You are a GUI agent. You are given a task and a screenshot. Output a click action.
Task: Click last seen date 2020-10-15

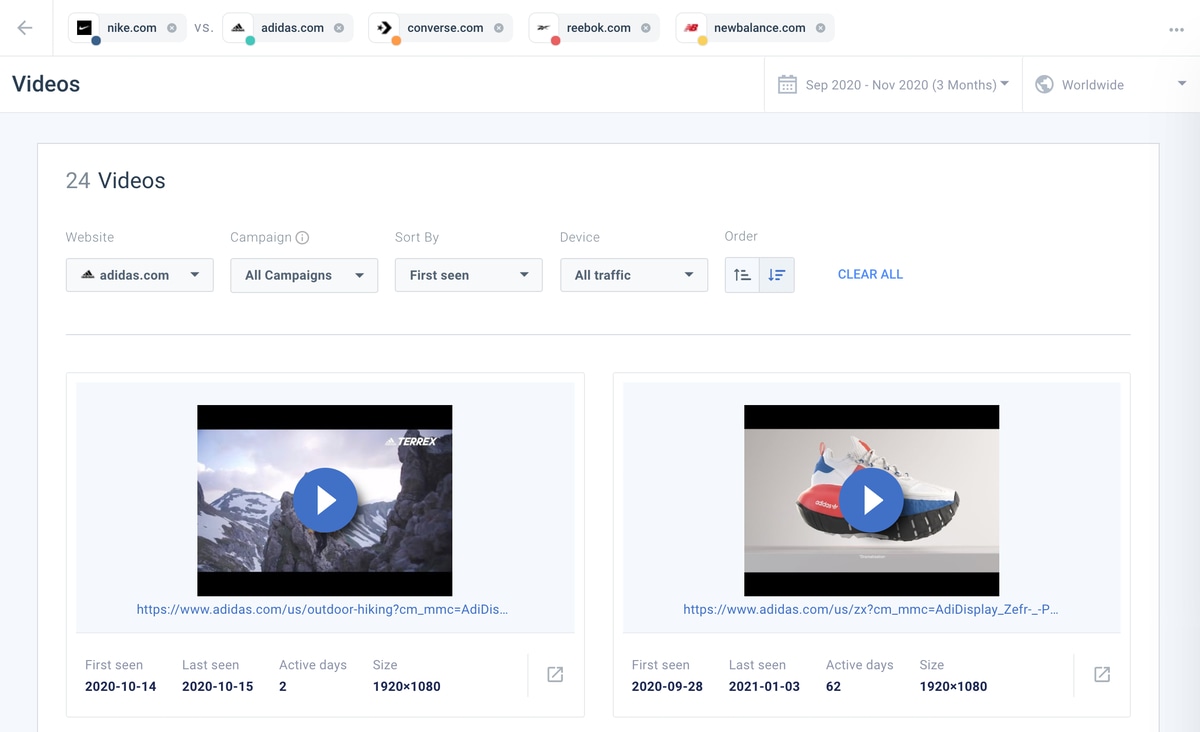coord(218,687)
